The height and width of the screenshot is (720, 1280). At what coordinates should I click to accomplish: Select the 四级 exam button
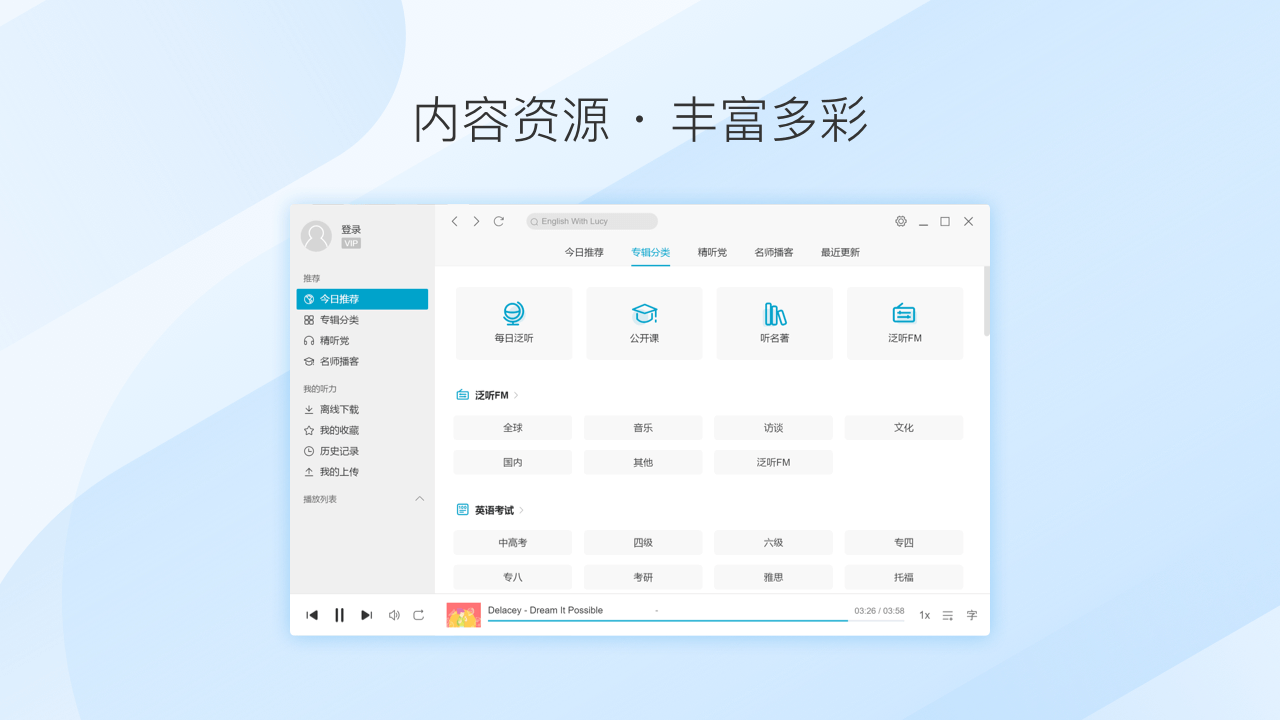point(643,543)
